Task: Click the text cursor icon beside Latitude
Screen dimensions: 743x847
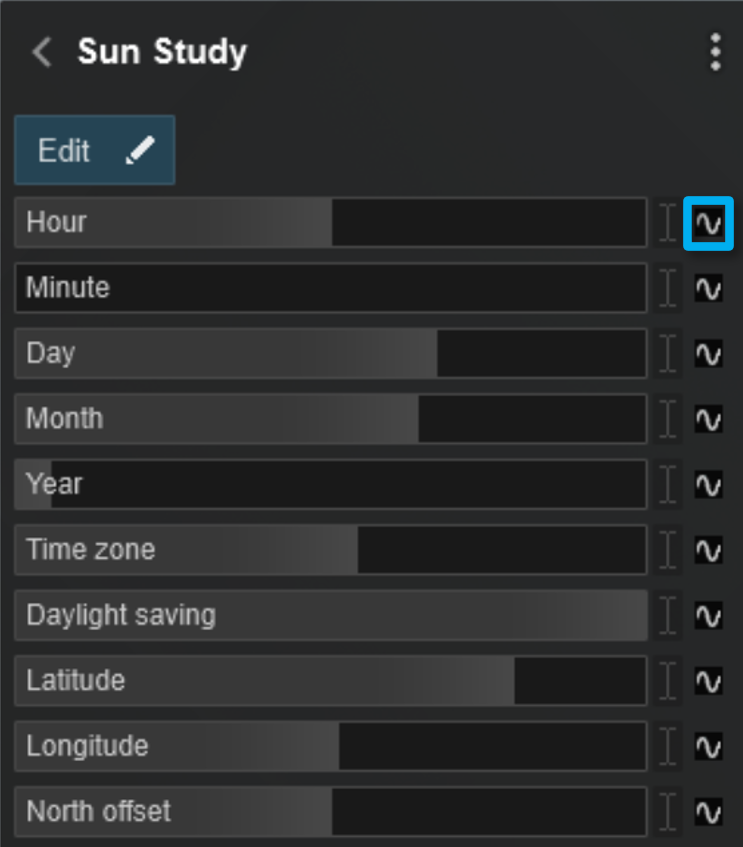Action: click(x=668, y=681)
